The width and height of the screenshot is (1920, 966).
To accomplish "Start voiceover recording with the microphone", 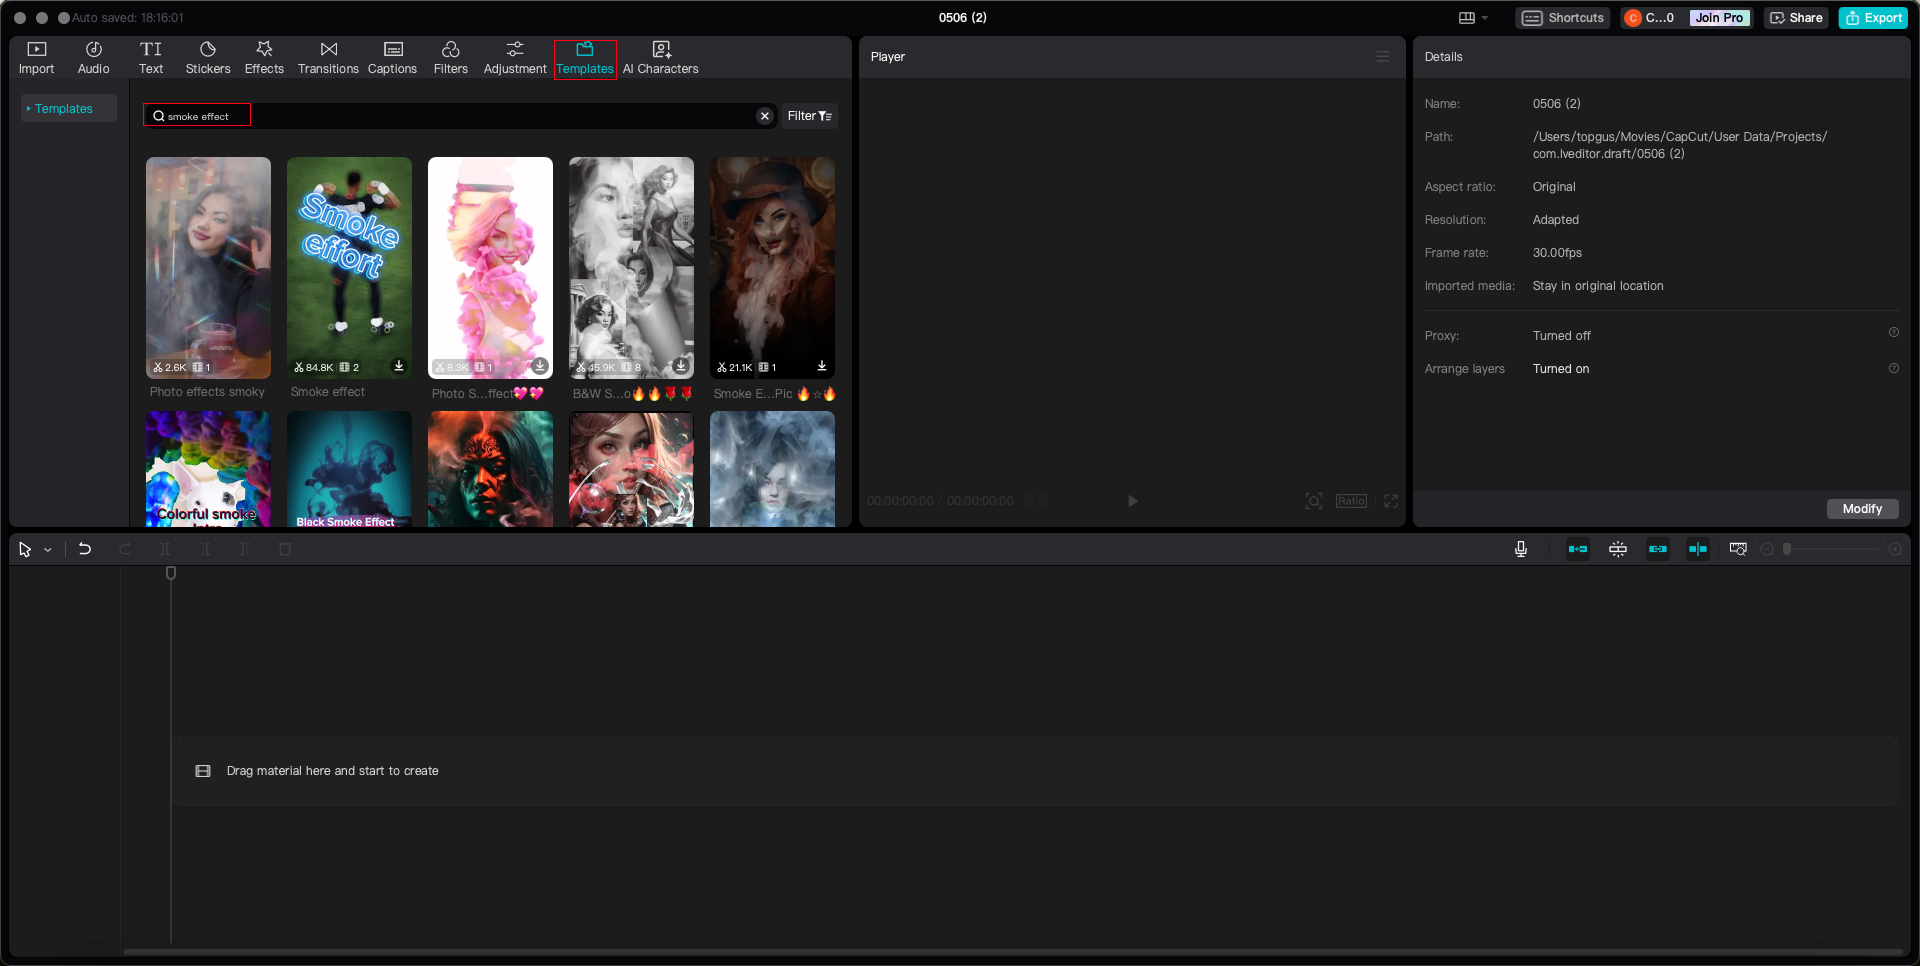I will [1521, 549].
